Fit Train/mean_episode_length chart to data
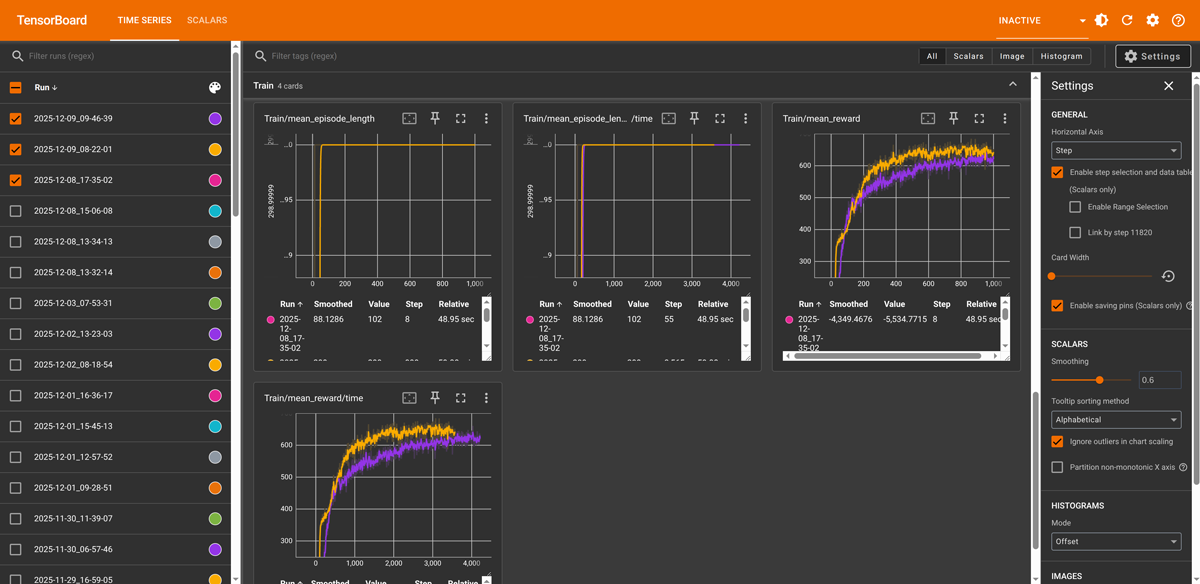 click(x=409, y=118)
